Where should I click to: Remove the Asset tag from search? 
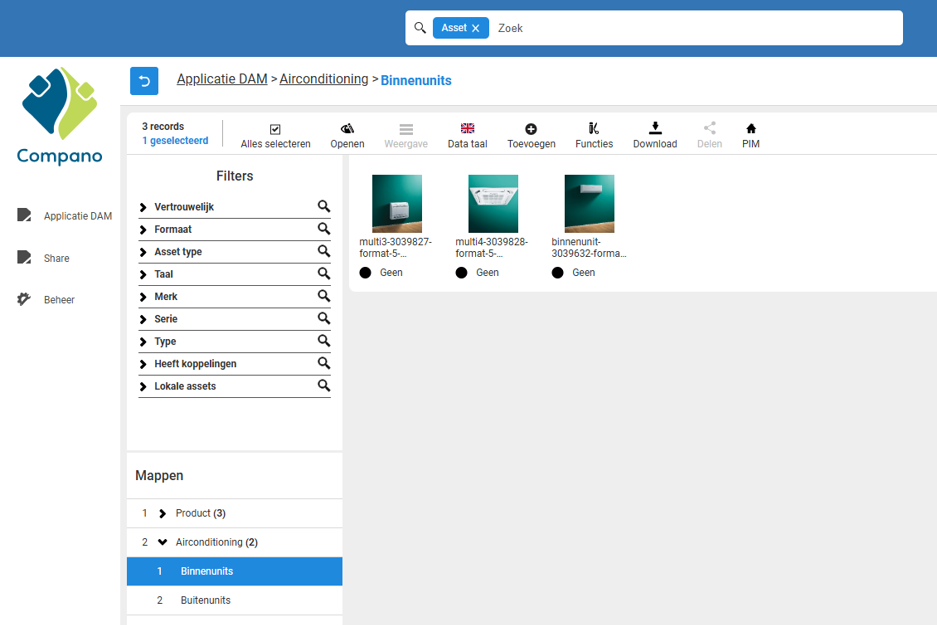pyautogui.click(x=476, y=28)
